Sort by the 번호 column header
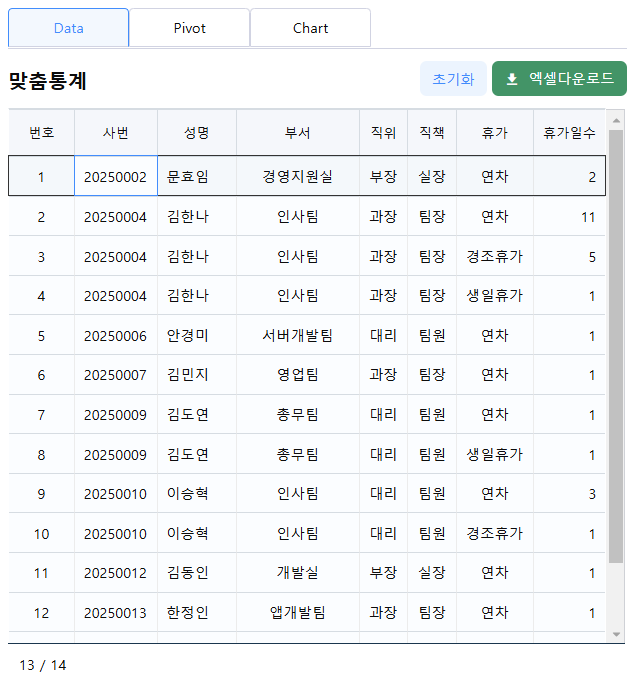 (41, 133)
